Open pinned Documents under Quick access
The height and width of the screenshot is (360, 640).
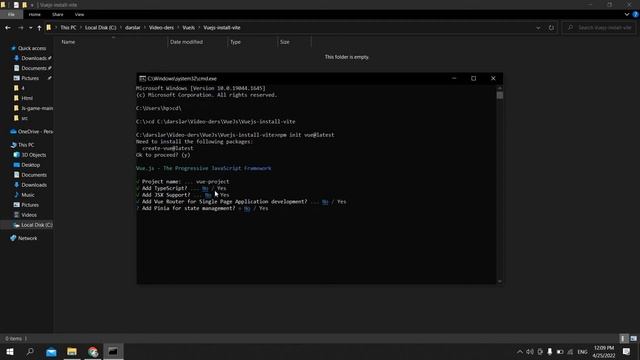click(33, 68)
